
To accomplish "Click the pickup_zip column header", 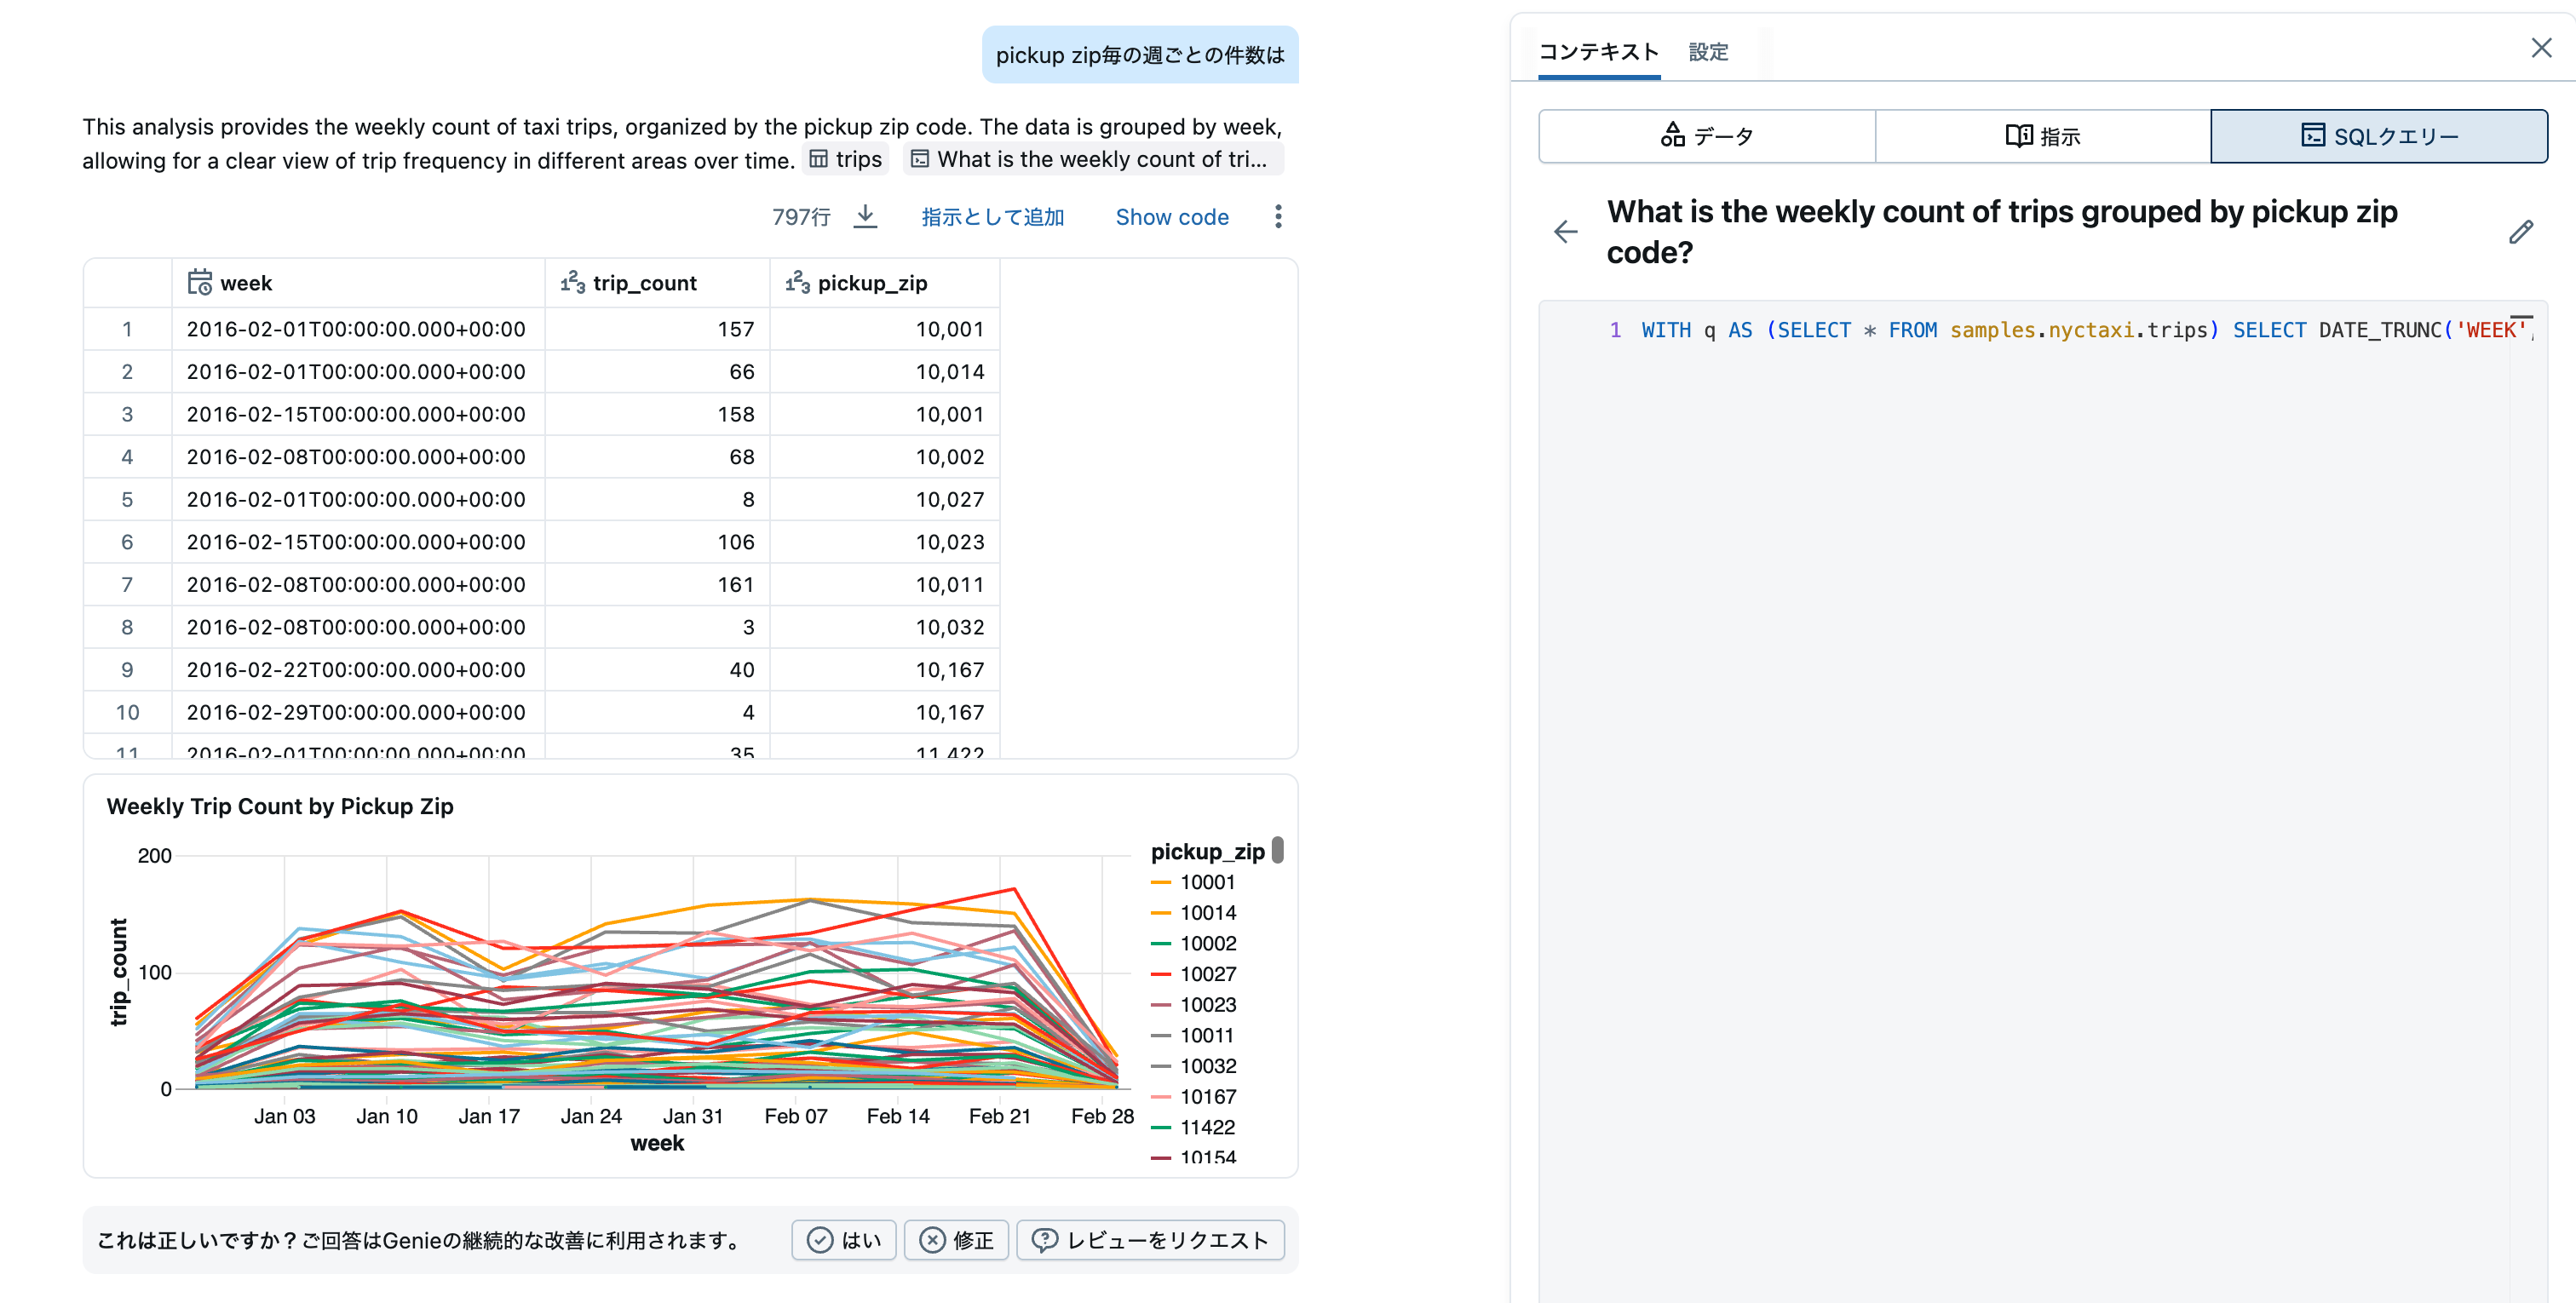I will pyautogui.click(x=871, y=283).
